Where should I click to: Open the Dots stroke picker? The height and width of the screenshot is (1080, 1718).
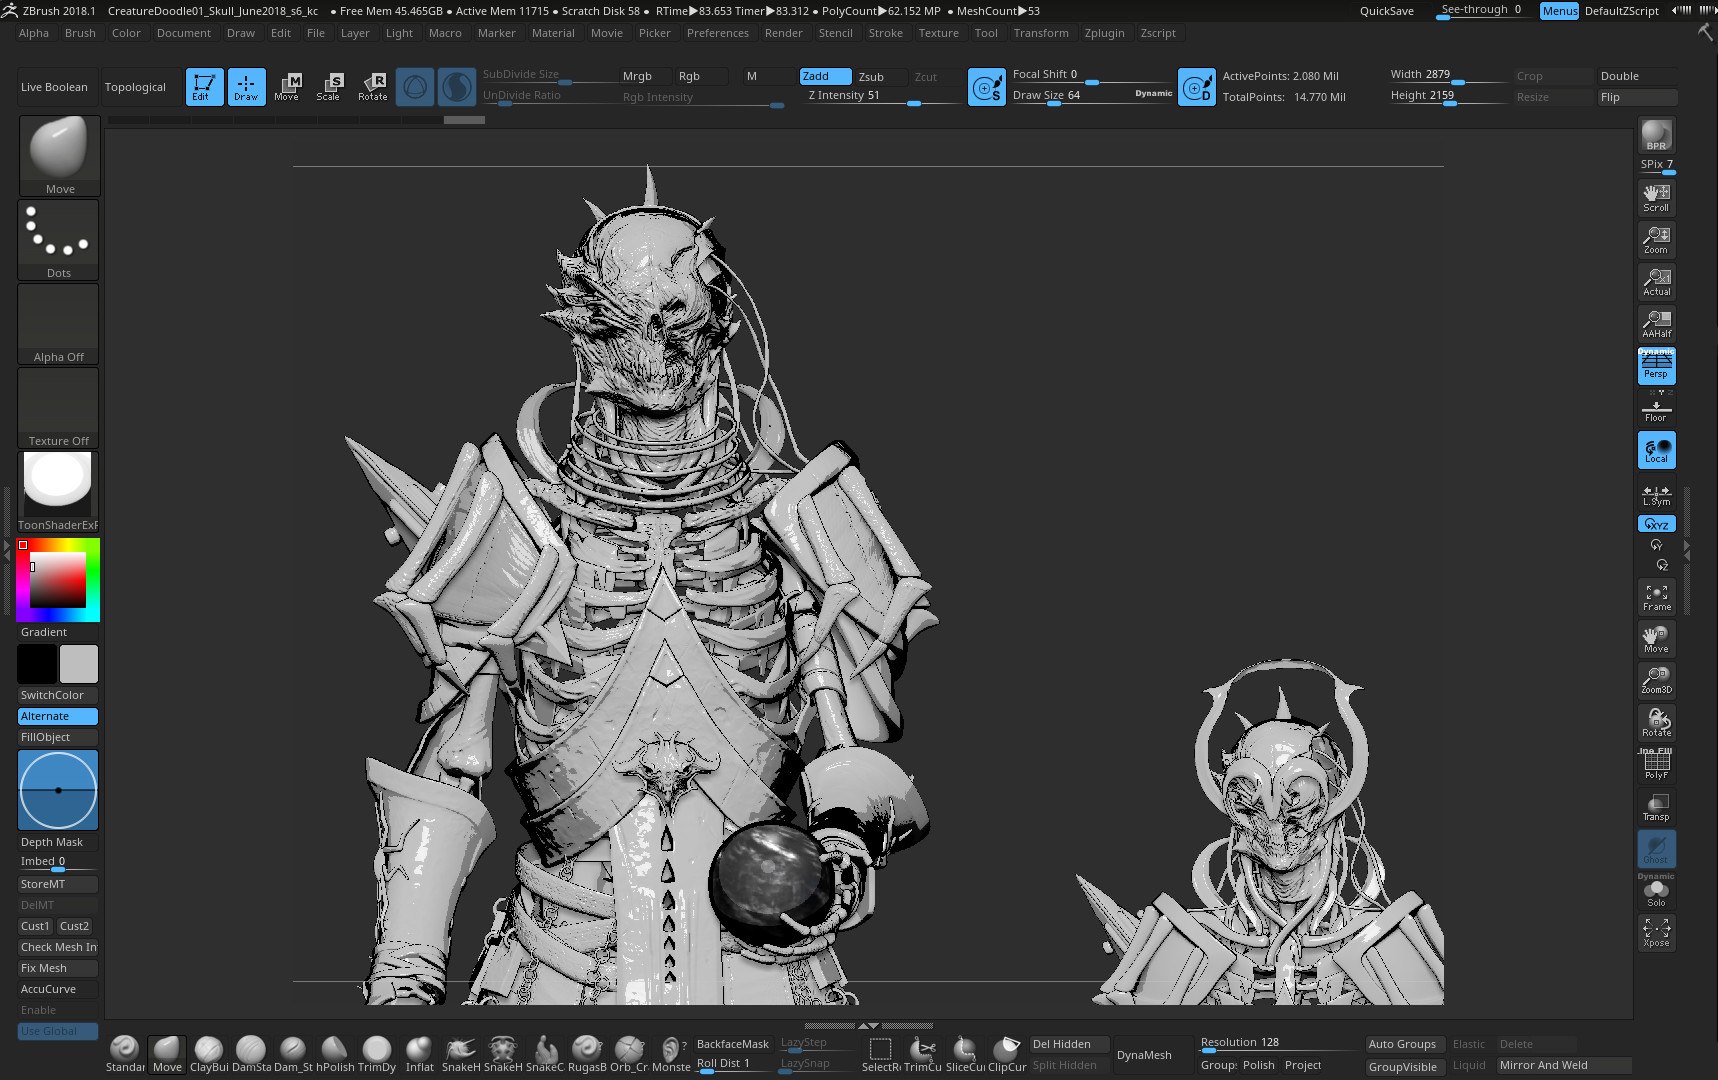59,239
